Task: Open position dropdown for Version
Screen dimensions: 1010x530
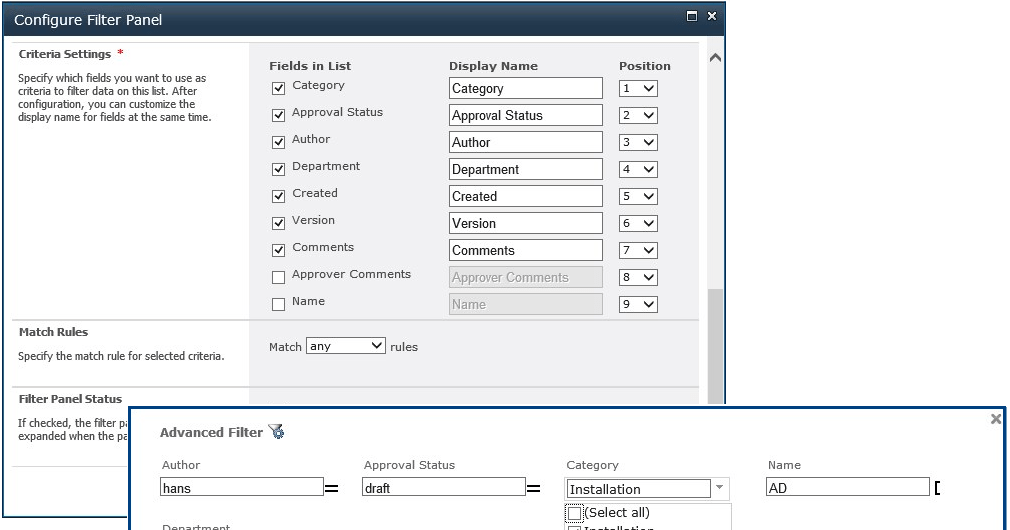Action: [638, 223]
